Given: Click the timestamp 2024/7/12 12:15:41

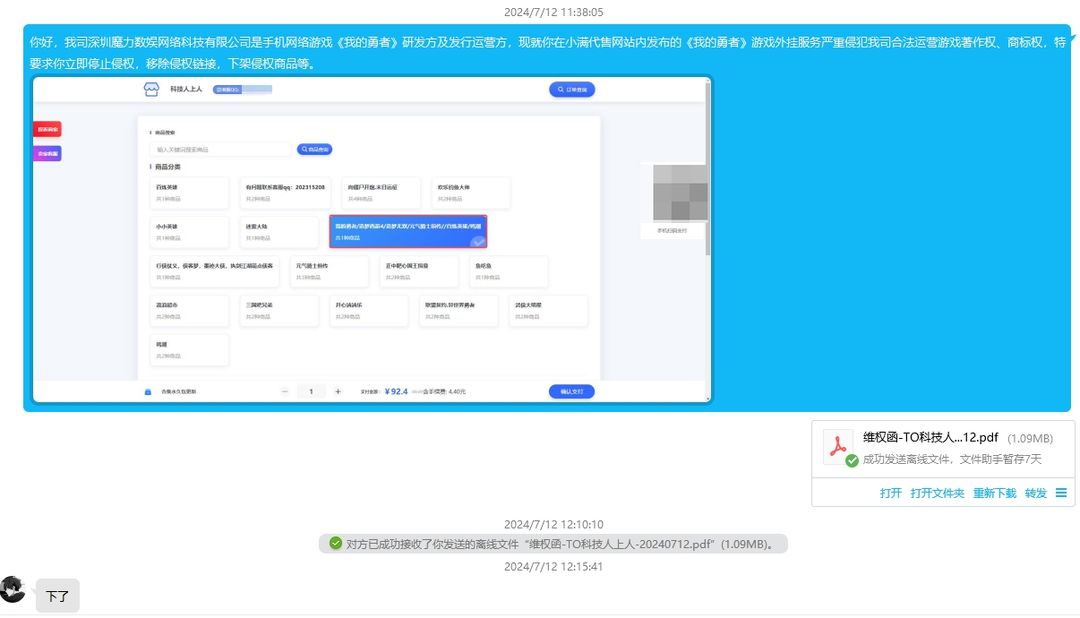Looking at the screenshot, I should tap(553, 566).
